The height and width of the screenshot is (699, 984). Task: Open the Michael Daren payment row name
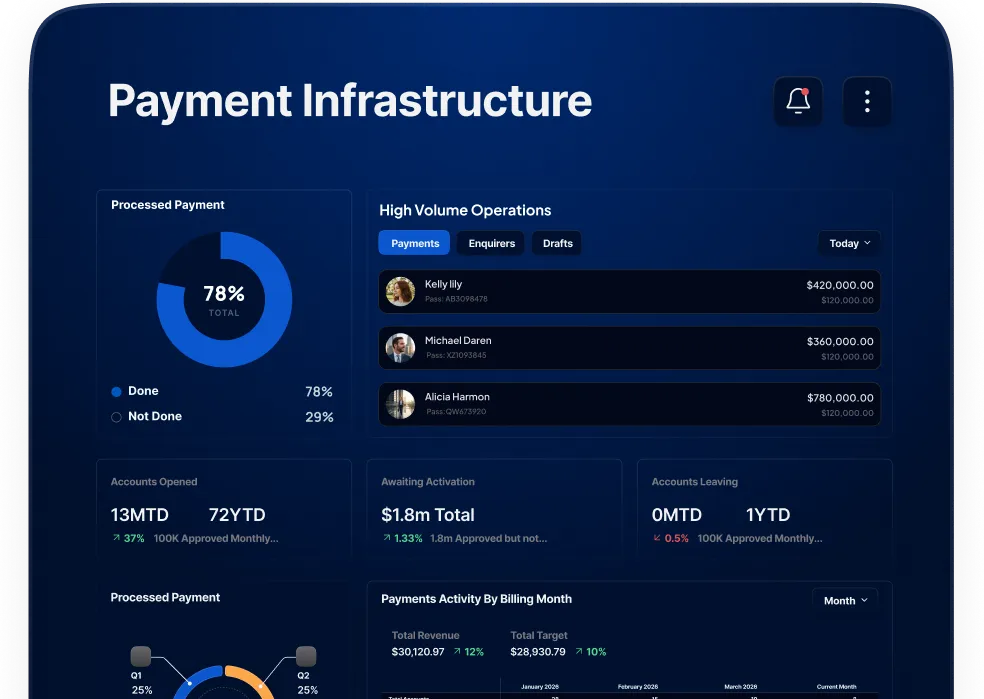tap(458, 341)
